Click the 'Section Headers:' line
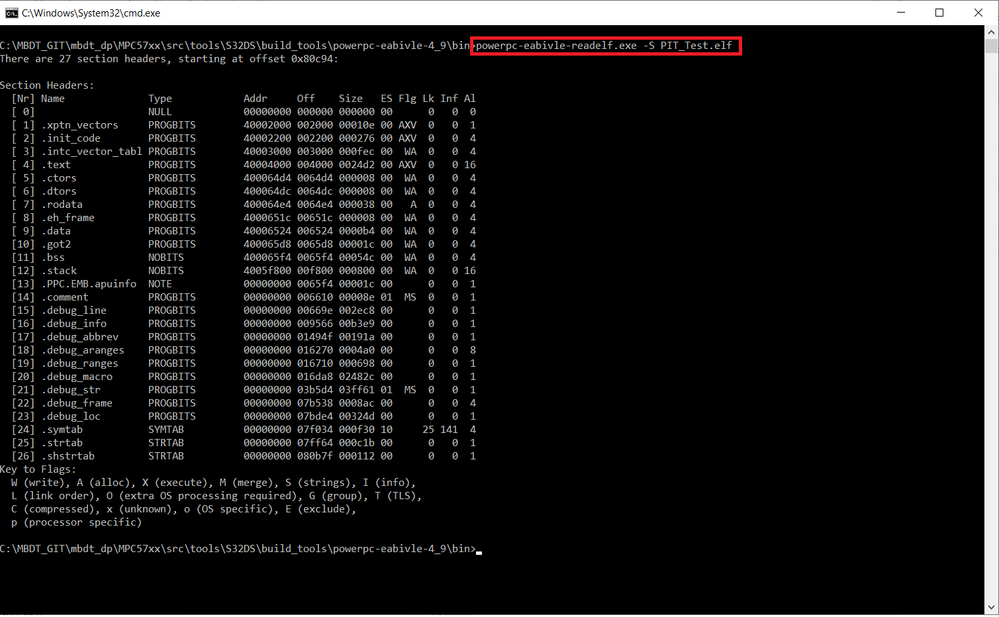Image resolution: width=999 pixels, height=617 pixels. tap(47, 85)
